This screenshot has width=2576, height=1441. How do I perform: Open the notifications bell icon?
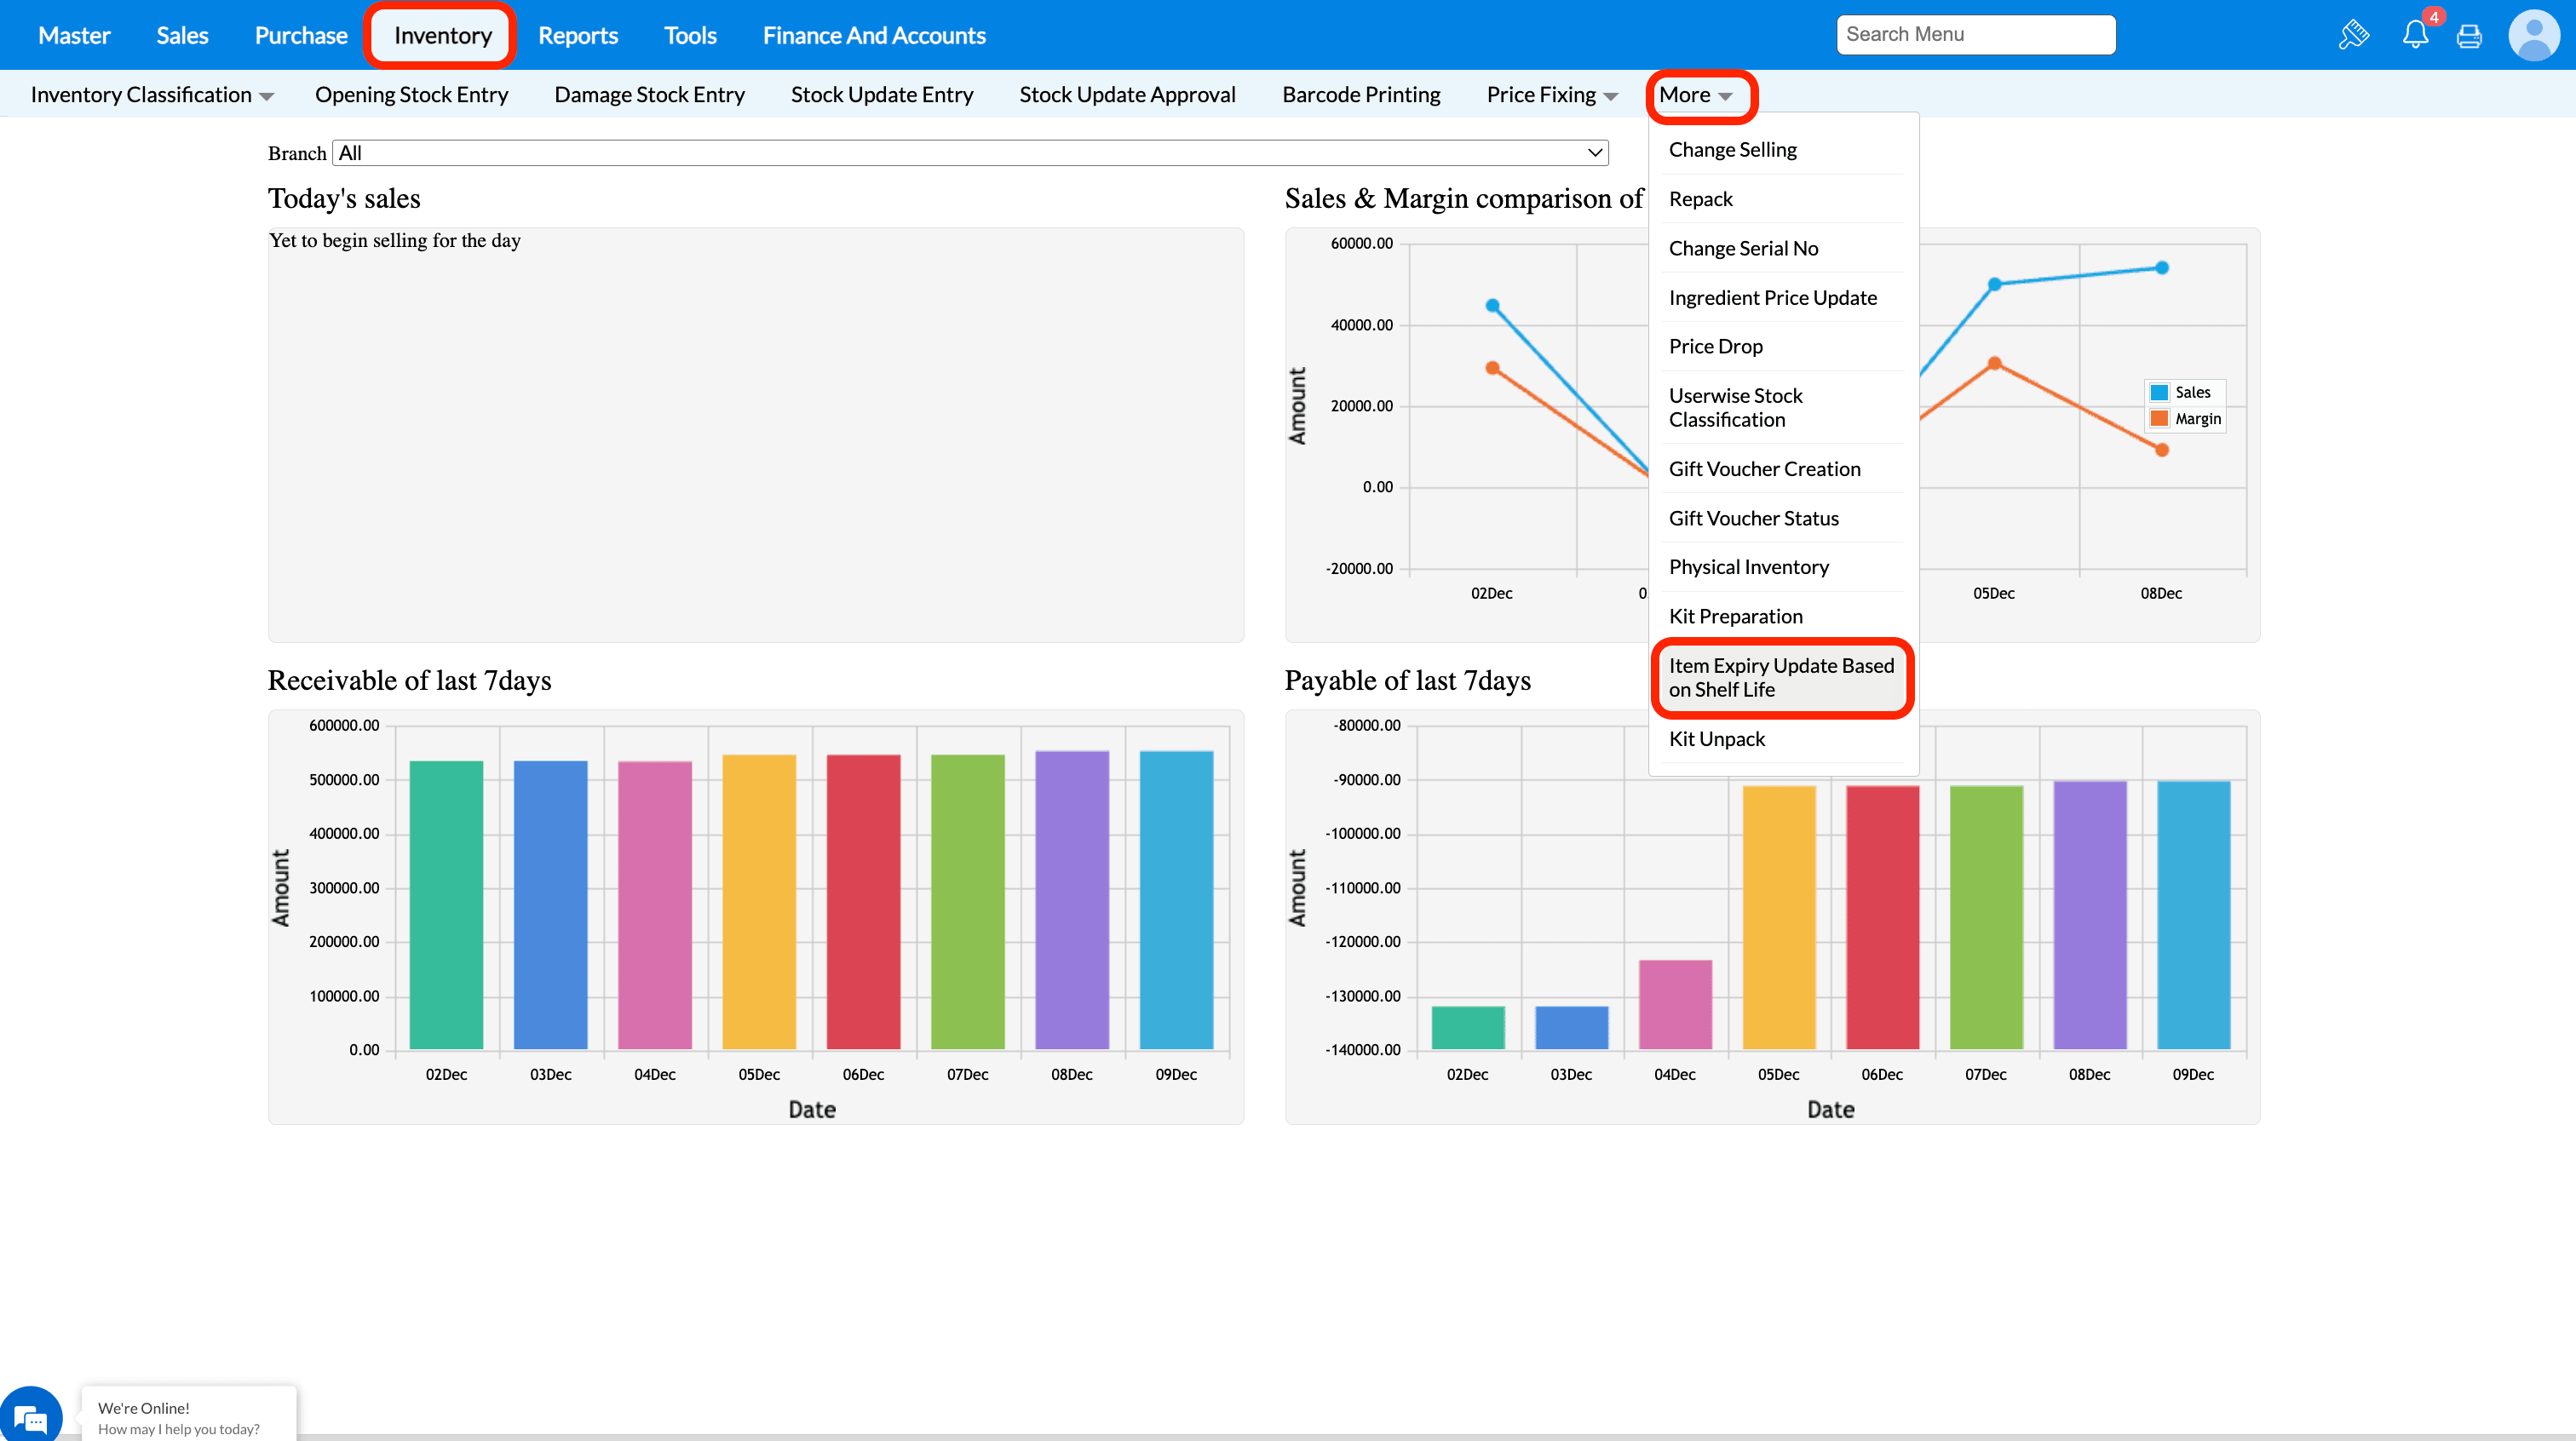click(2415, 35)
